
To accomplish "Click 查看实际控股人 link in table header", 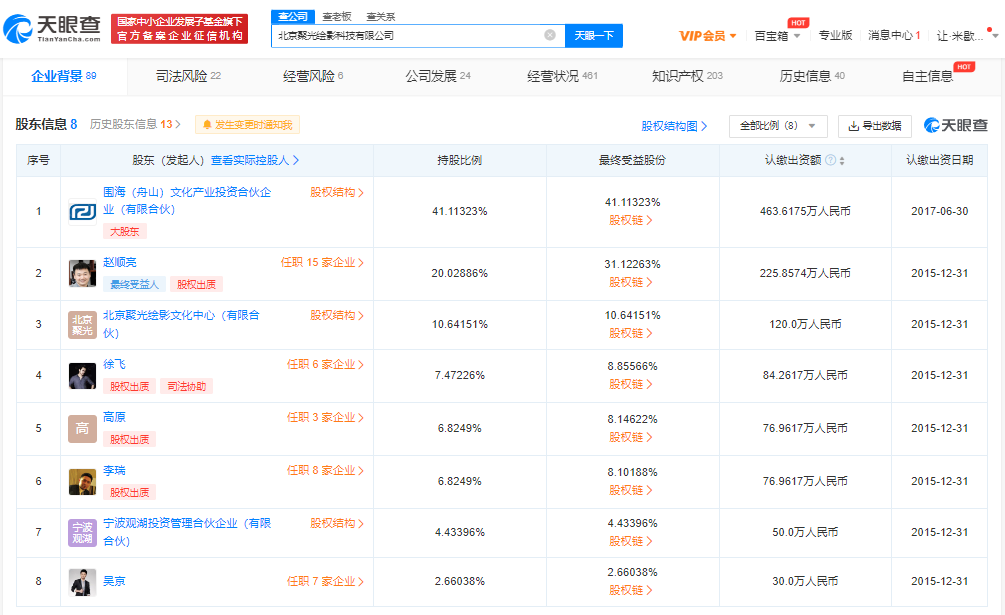I will point(255,160).
